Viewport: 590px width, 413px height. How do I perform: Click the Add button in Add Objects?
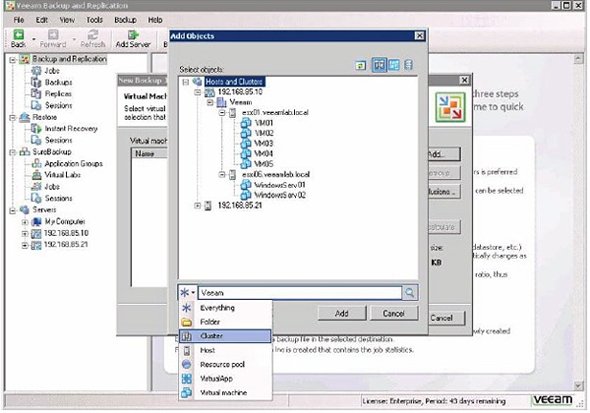[342, 313]
